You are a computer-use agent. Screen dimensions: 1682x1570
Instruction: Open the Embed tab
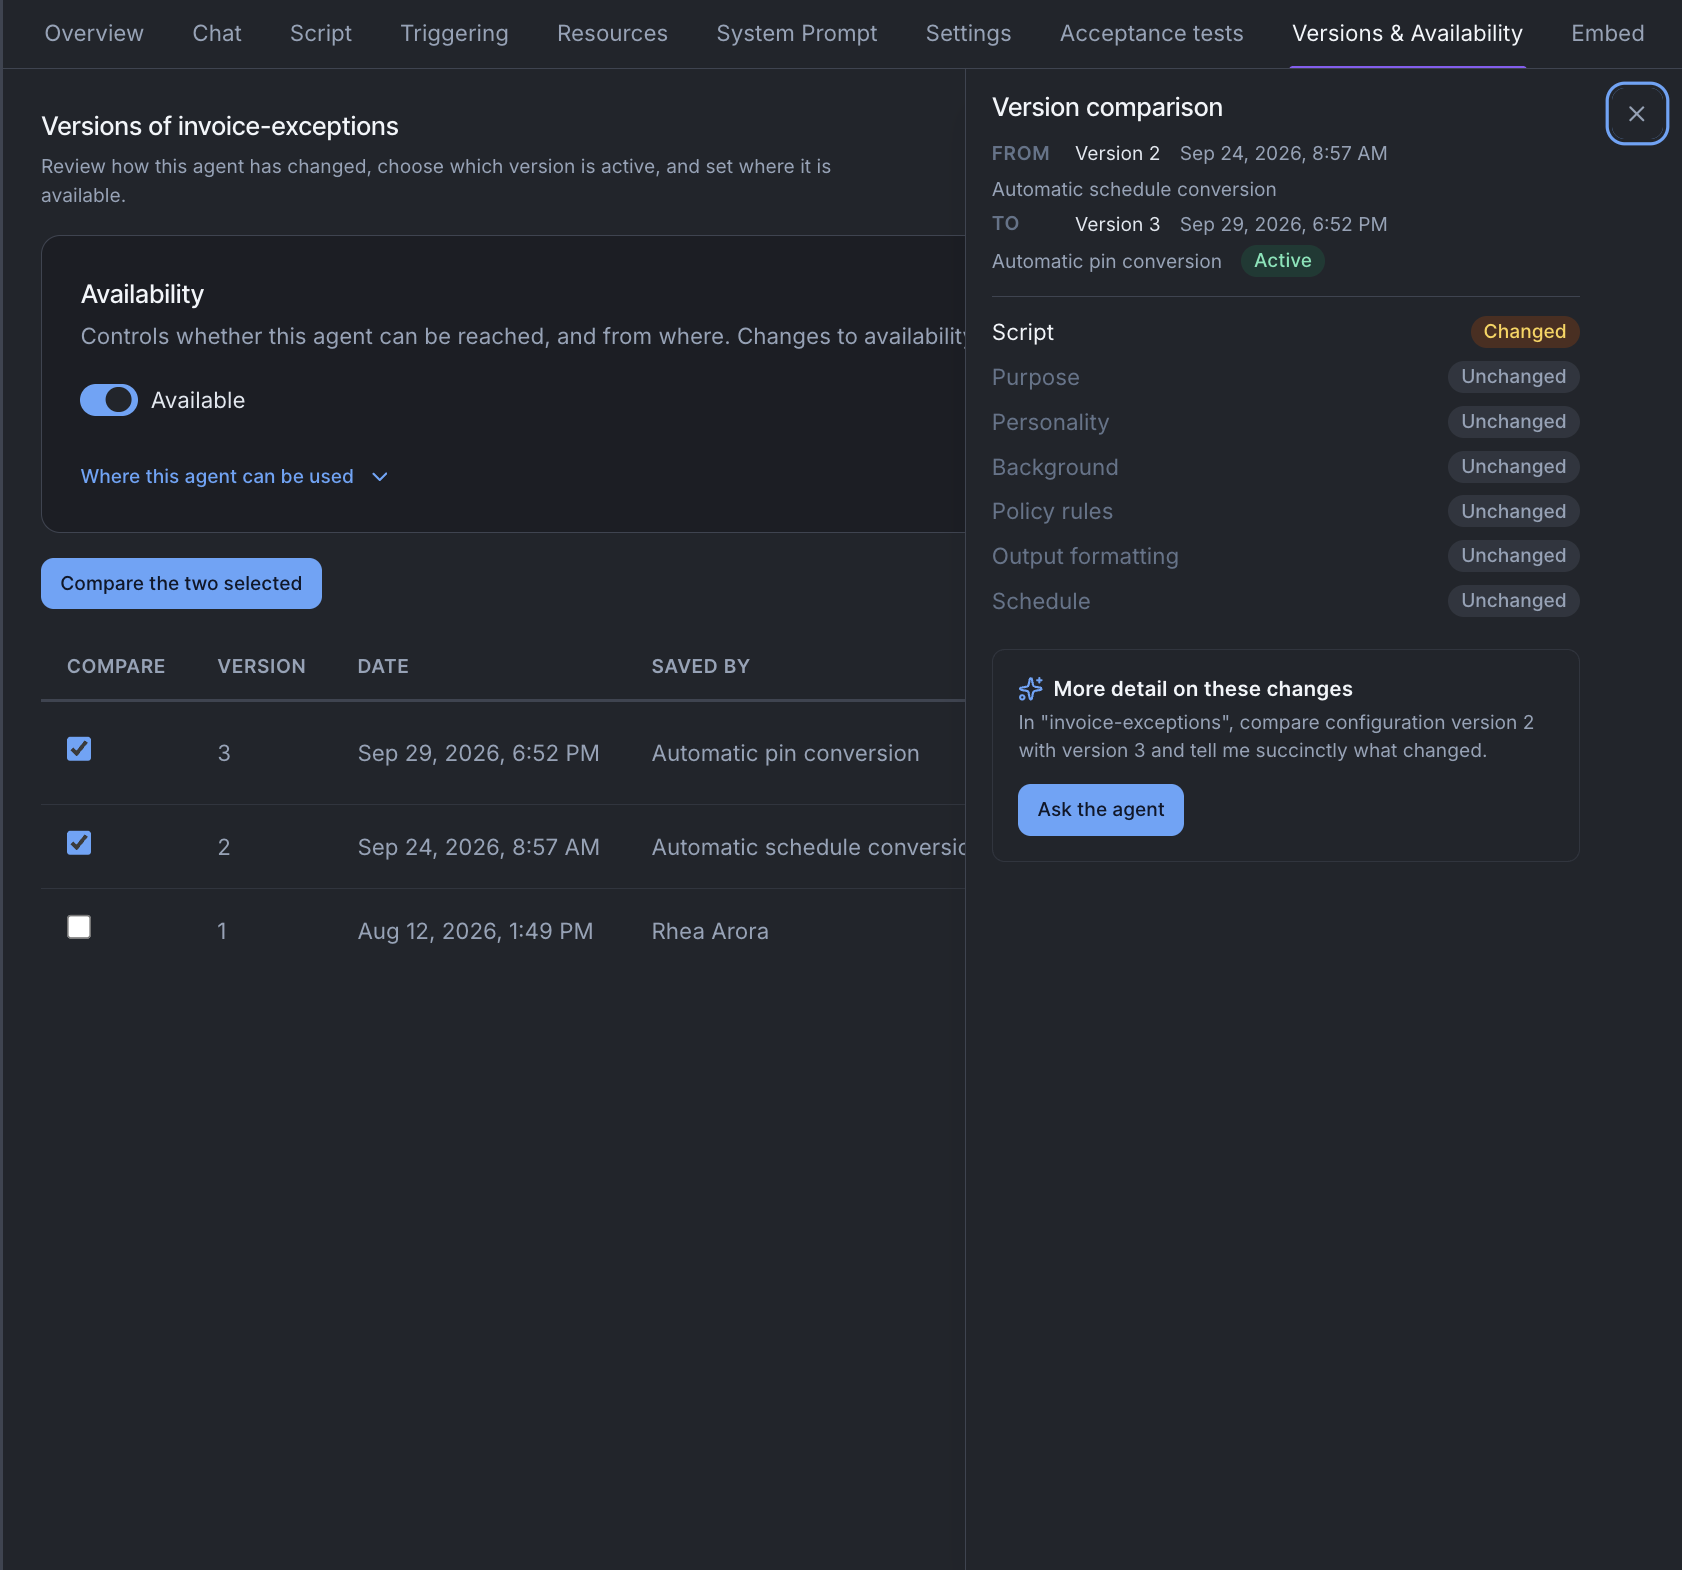tap(1608, 33)
